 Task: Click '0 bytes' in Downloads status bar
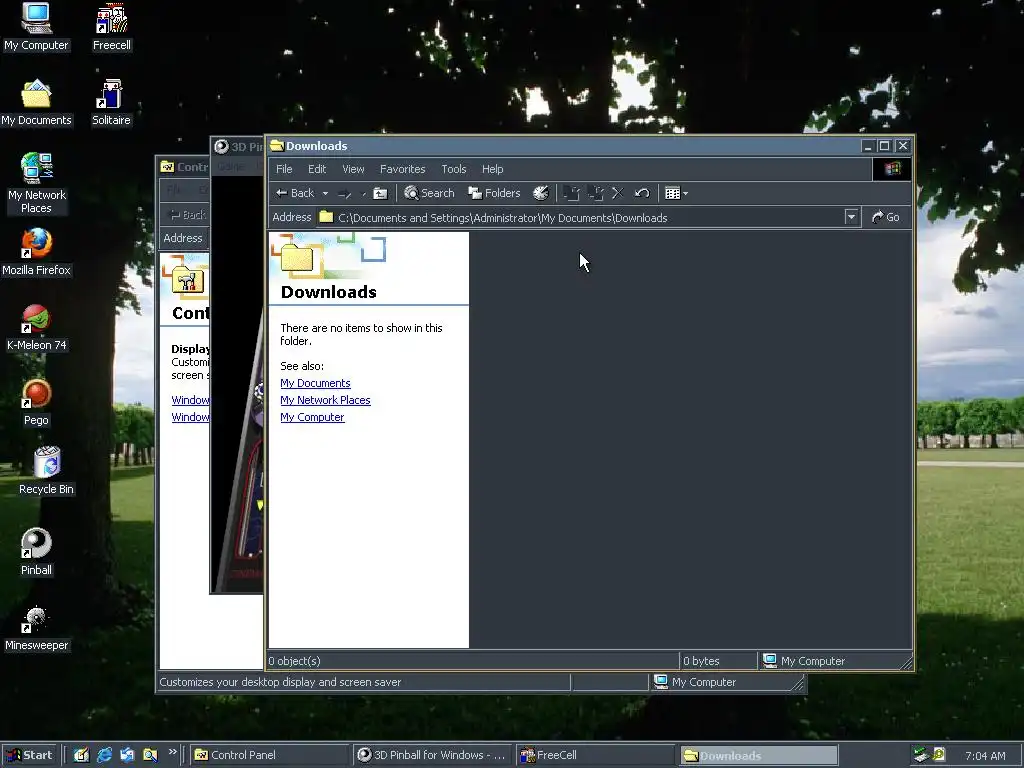[701, 661]
